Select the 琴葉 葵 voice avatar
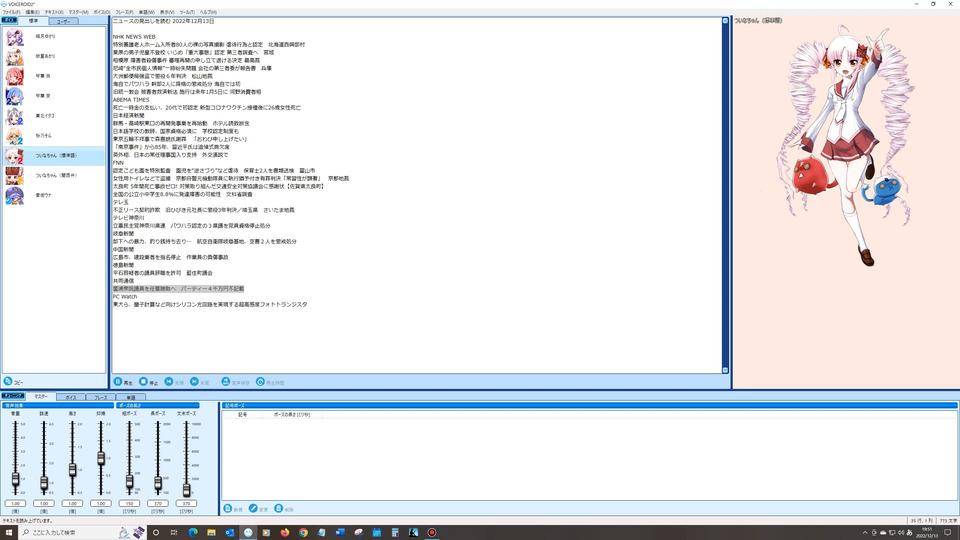 click(x=15, y=96)
